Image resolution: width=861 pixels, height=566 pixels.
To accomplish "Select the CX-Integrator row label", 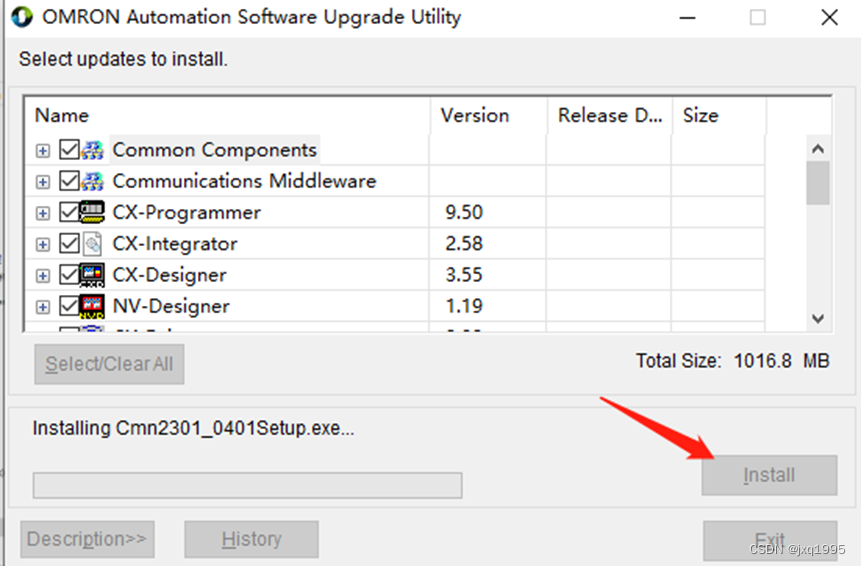I will click(175, 244).
